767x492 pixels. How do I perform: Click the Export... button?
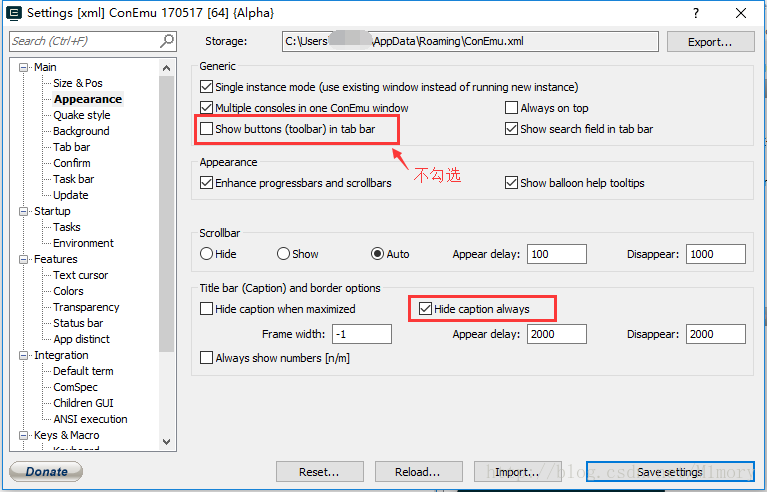coord(710,42)
